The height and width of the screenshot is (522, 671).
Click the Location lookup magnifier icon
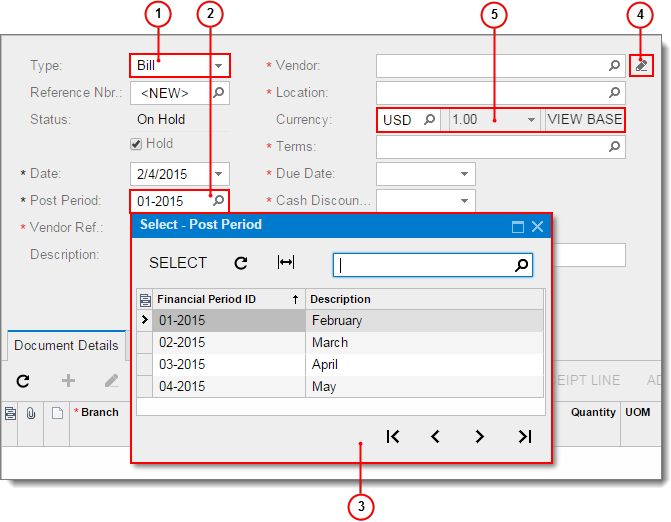click(x=615, y=92)
